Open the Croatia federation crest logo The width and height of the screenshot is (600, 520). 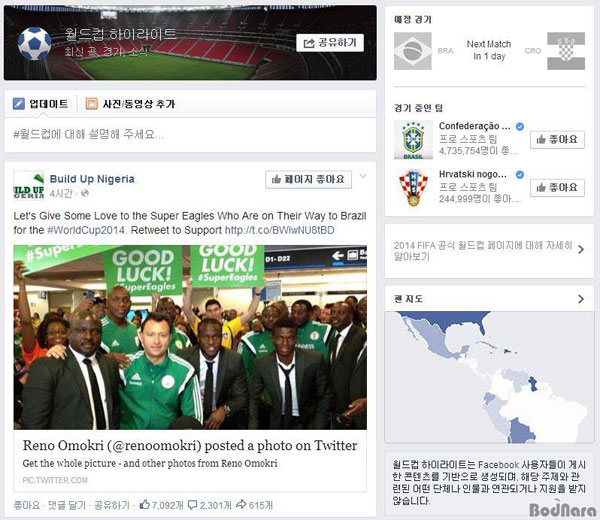coord(413,188)
